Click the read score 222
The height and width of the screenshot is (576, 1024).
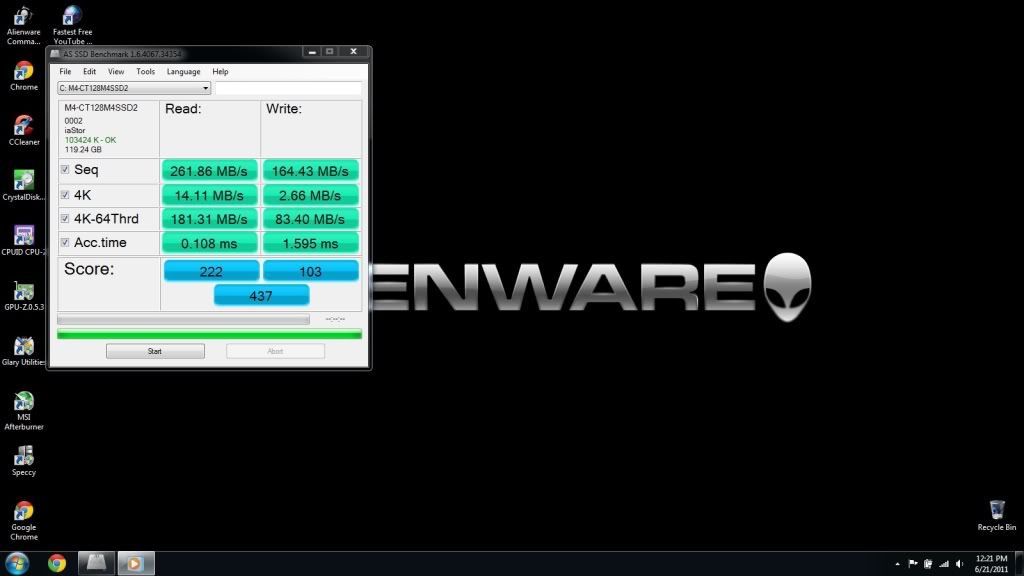[211, 270]
